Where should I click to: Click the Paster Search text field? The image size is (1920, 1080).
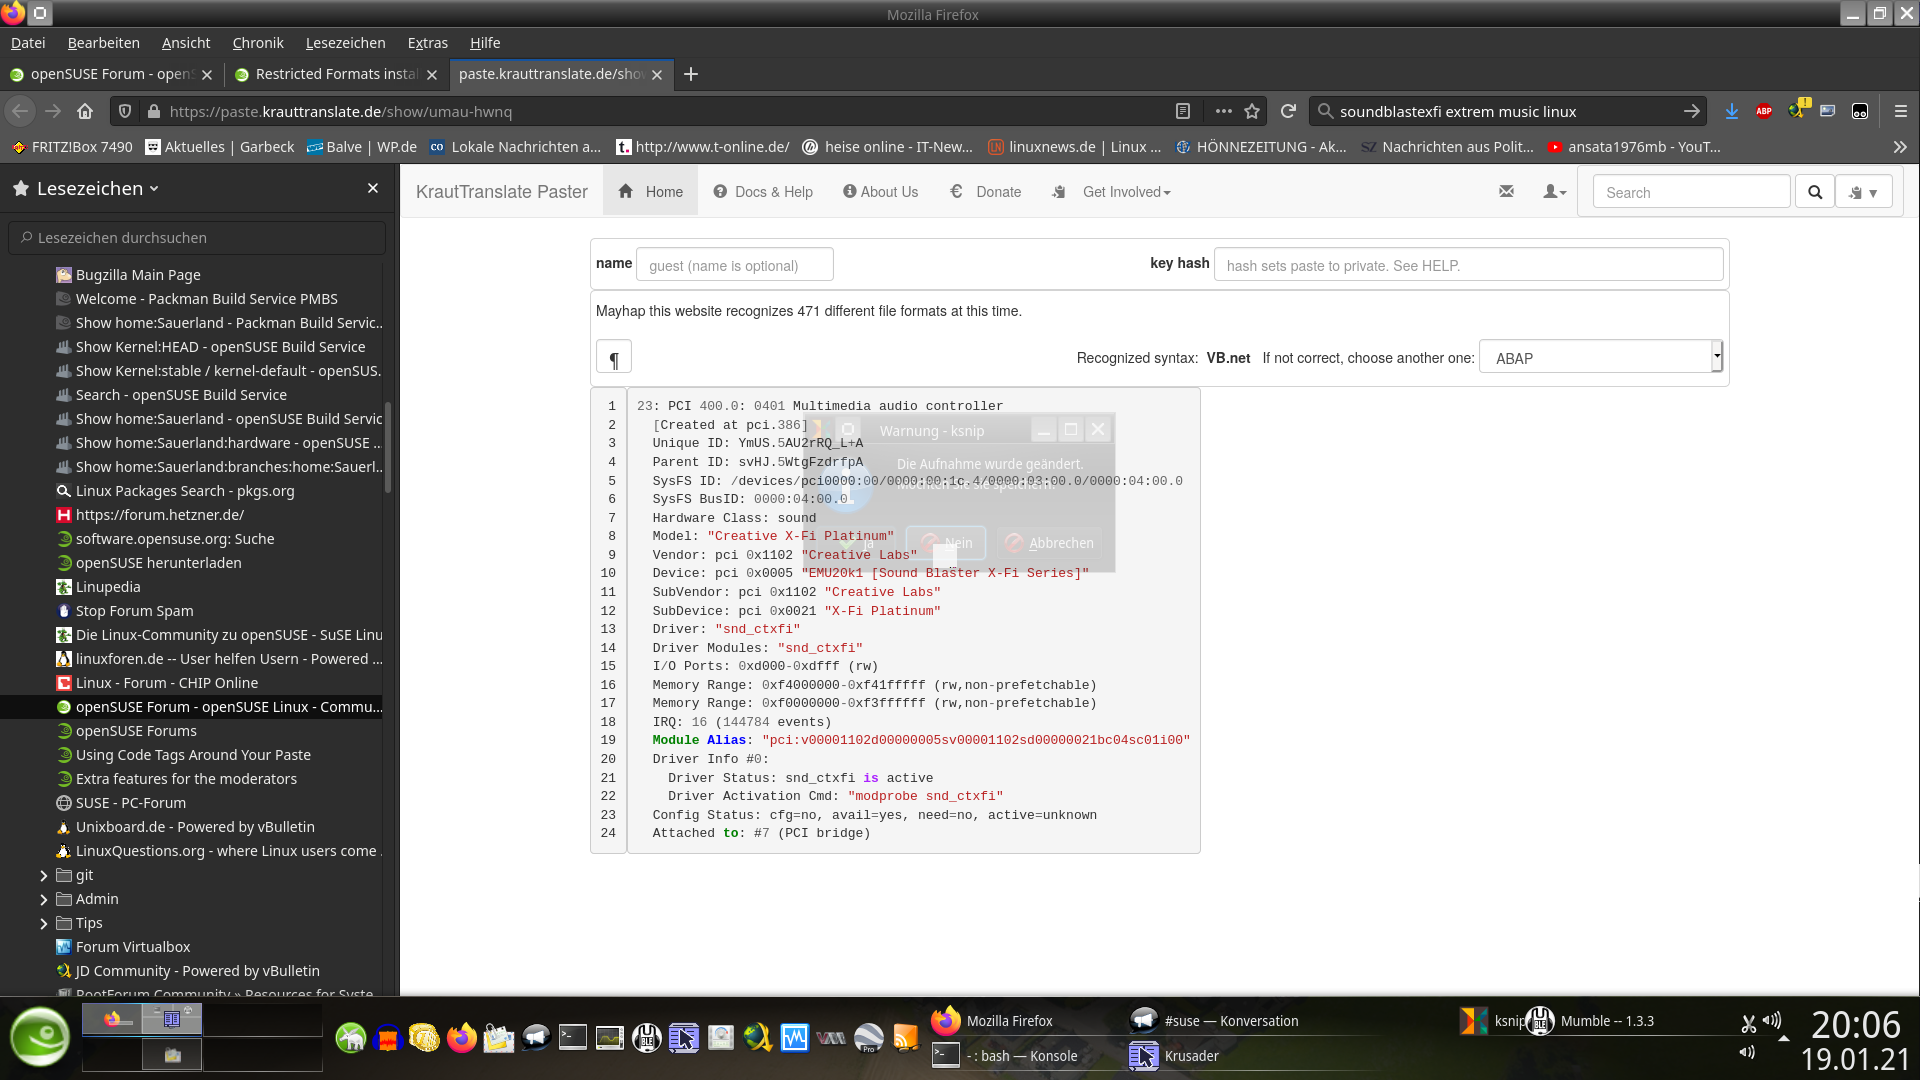(1691, 192)
